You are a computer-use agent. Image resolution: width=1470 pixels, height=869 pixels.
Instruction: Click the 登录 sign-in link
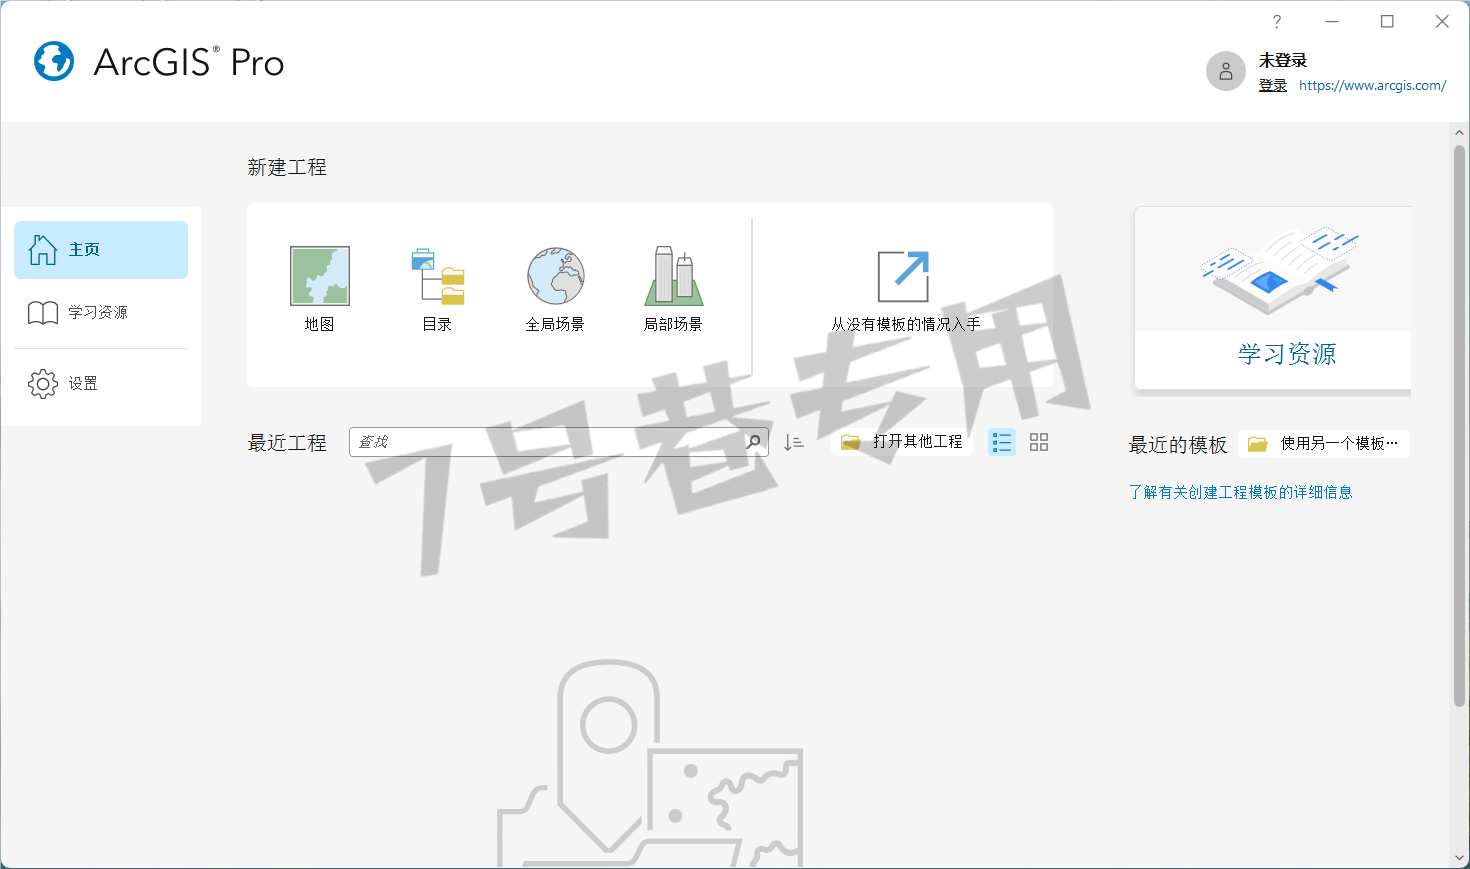tap(1273, 86)
